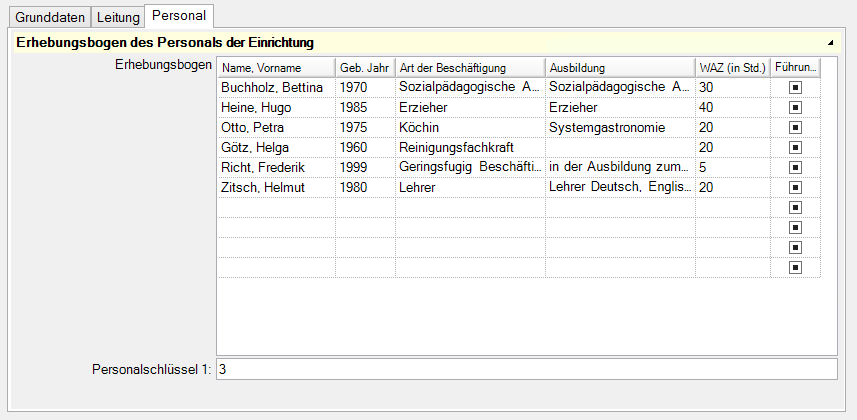Collapse the Erhebungsbogen section with the arrow
Screen dimensions: 857x420
click(x=830, y=43)
